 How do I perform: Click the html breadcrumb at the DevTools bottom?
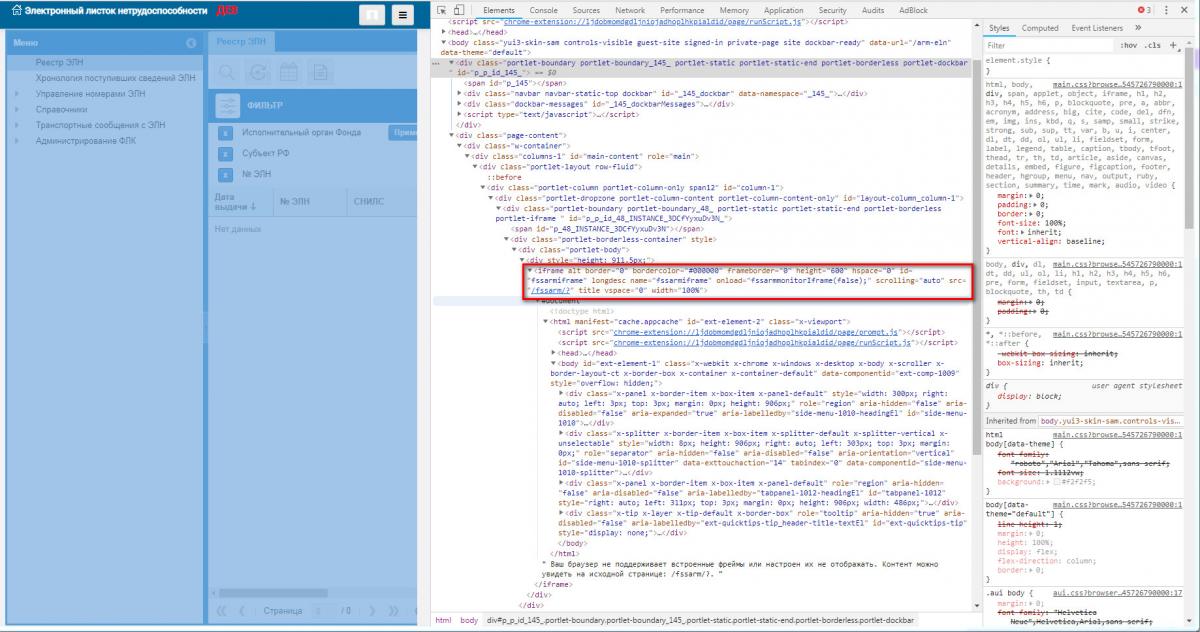click(443, 621)
